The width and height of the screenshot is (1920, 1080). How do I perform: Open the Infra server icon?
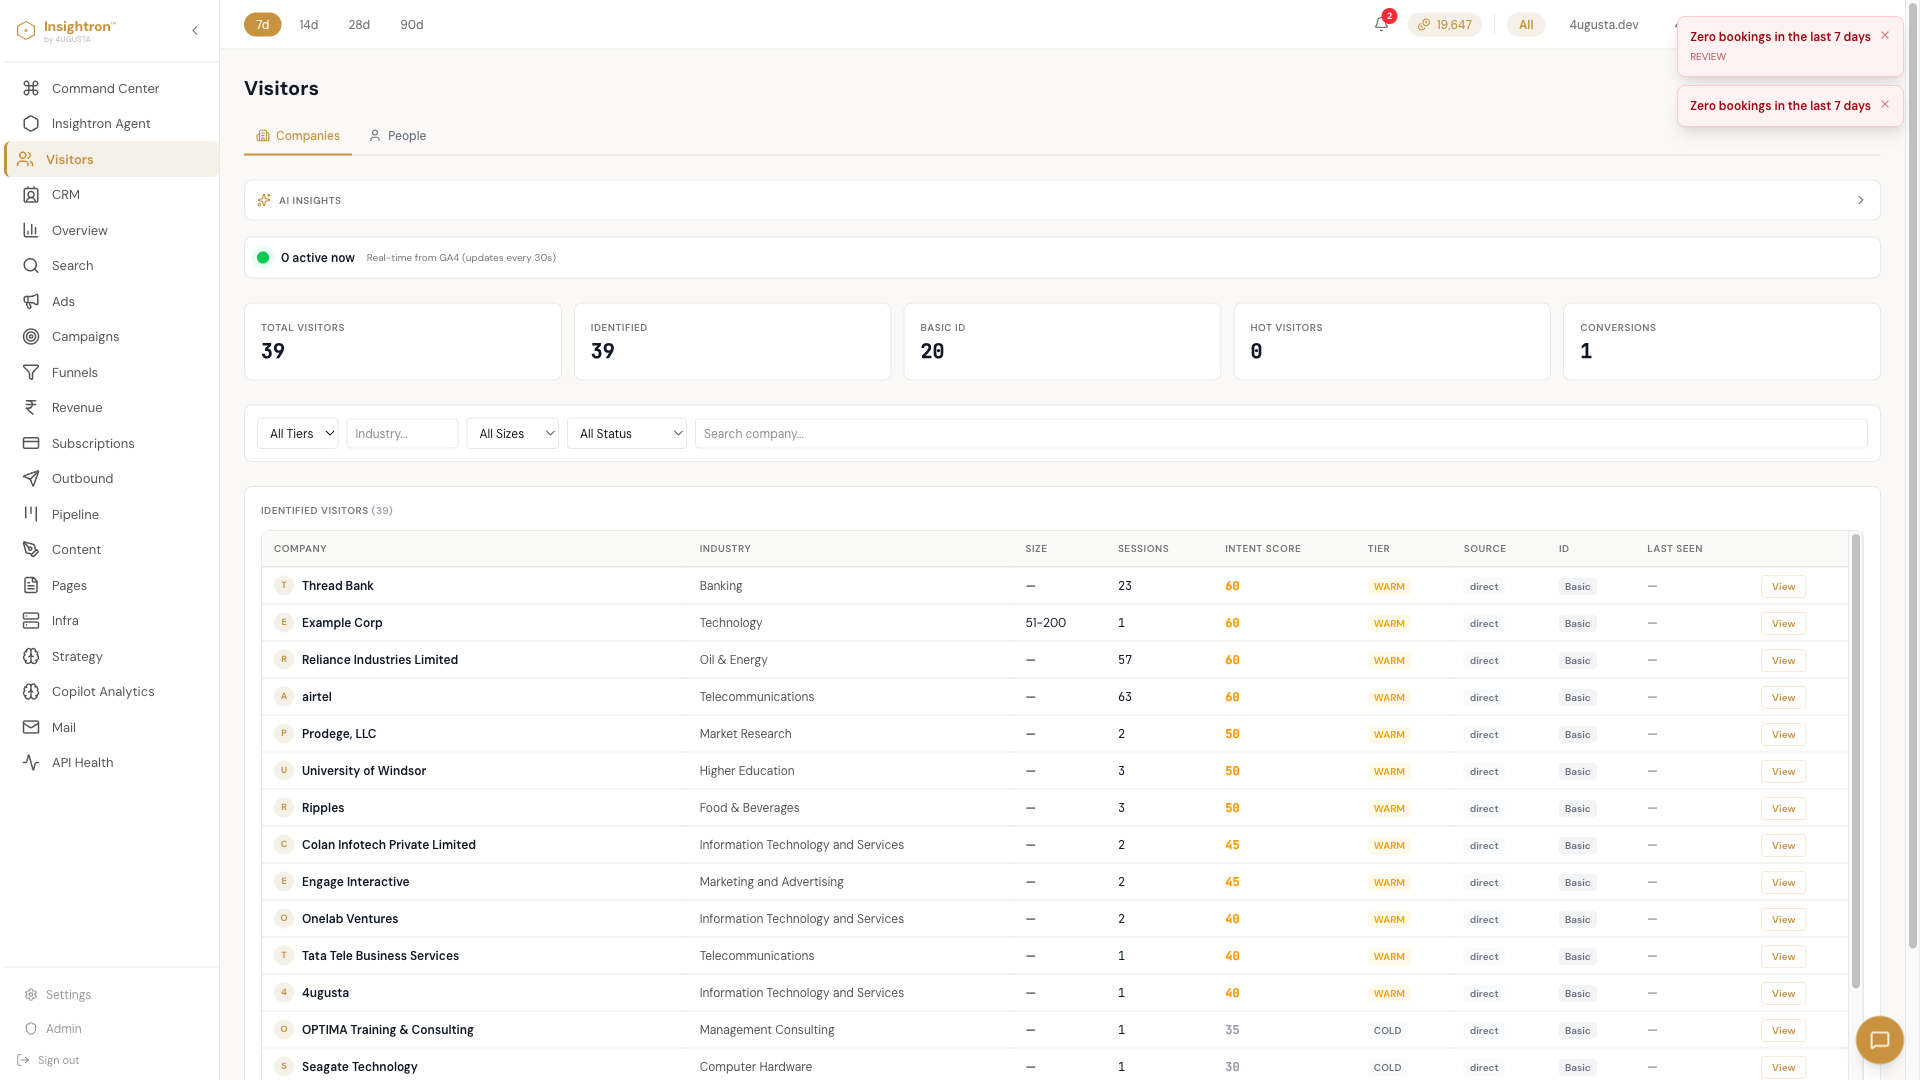click(31, 620)
